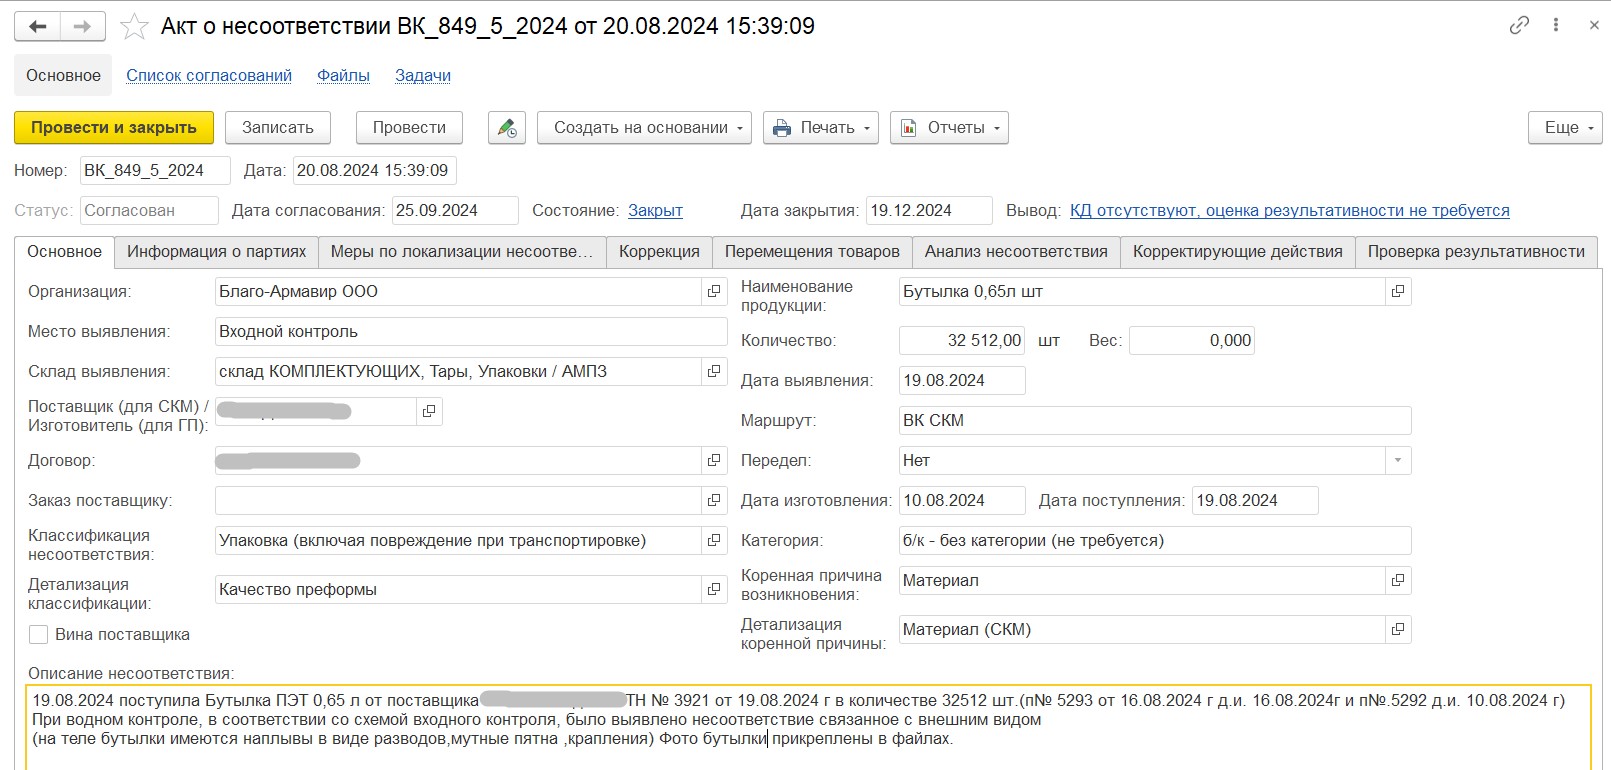Click the forward navigation arrow

(x=83, y=26)
